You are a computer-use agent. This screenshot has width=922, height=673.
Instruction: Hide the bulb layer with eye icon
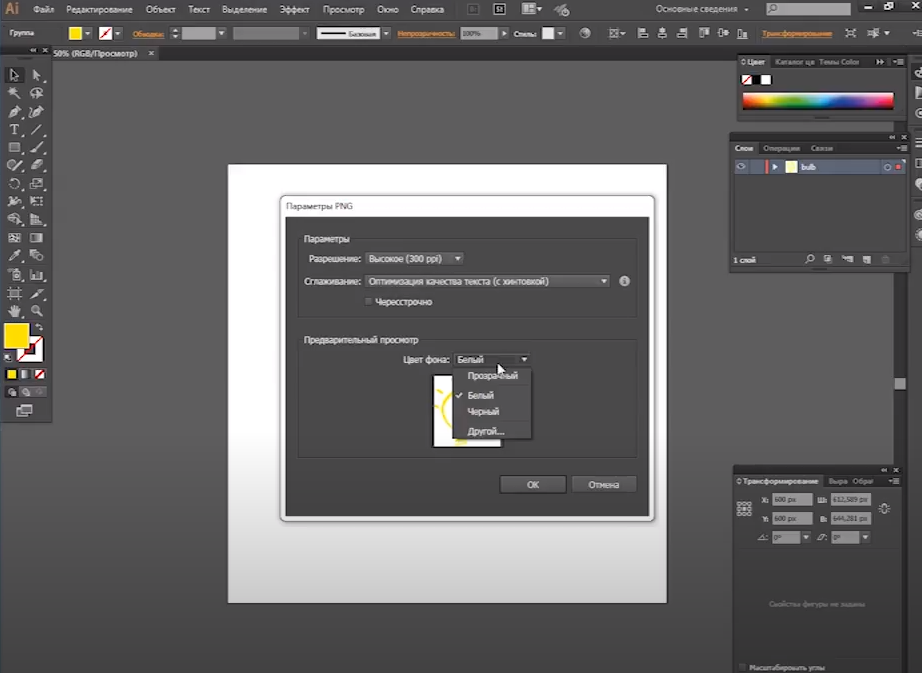tap(741, 167)
